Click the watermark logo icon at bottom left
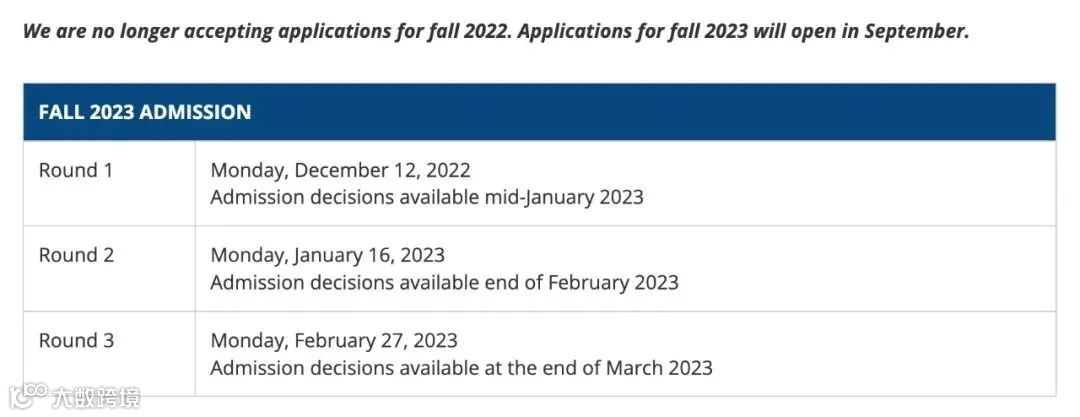The height and width of the screenshot is (417, 1080). click(28, 396)
